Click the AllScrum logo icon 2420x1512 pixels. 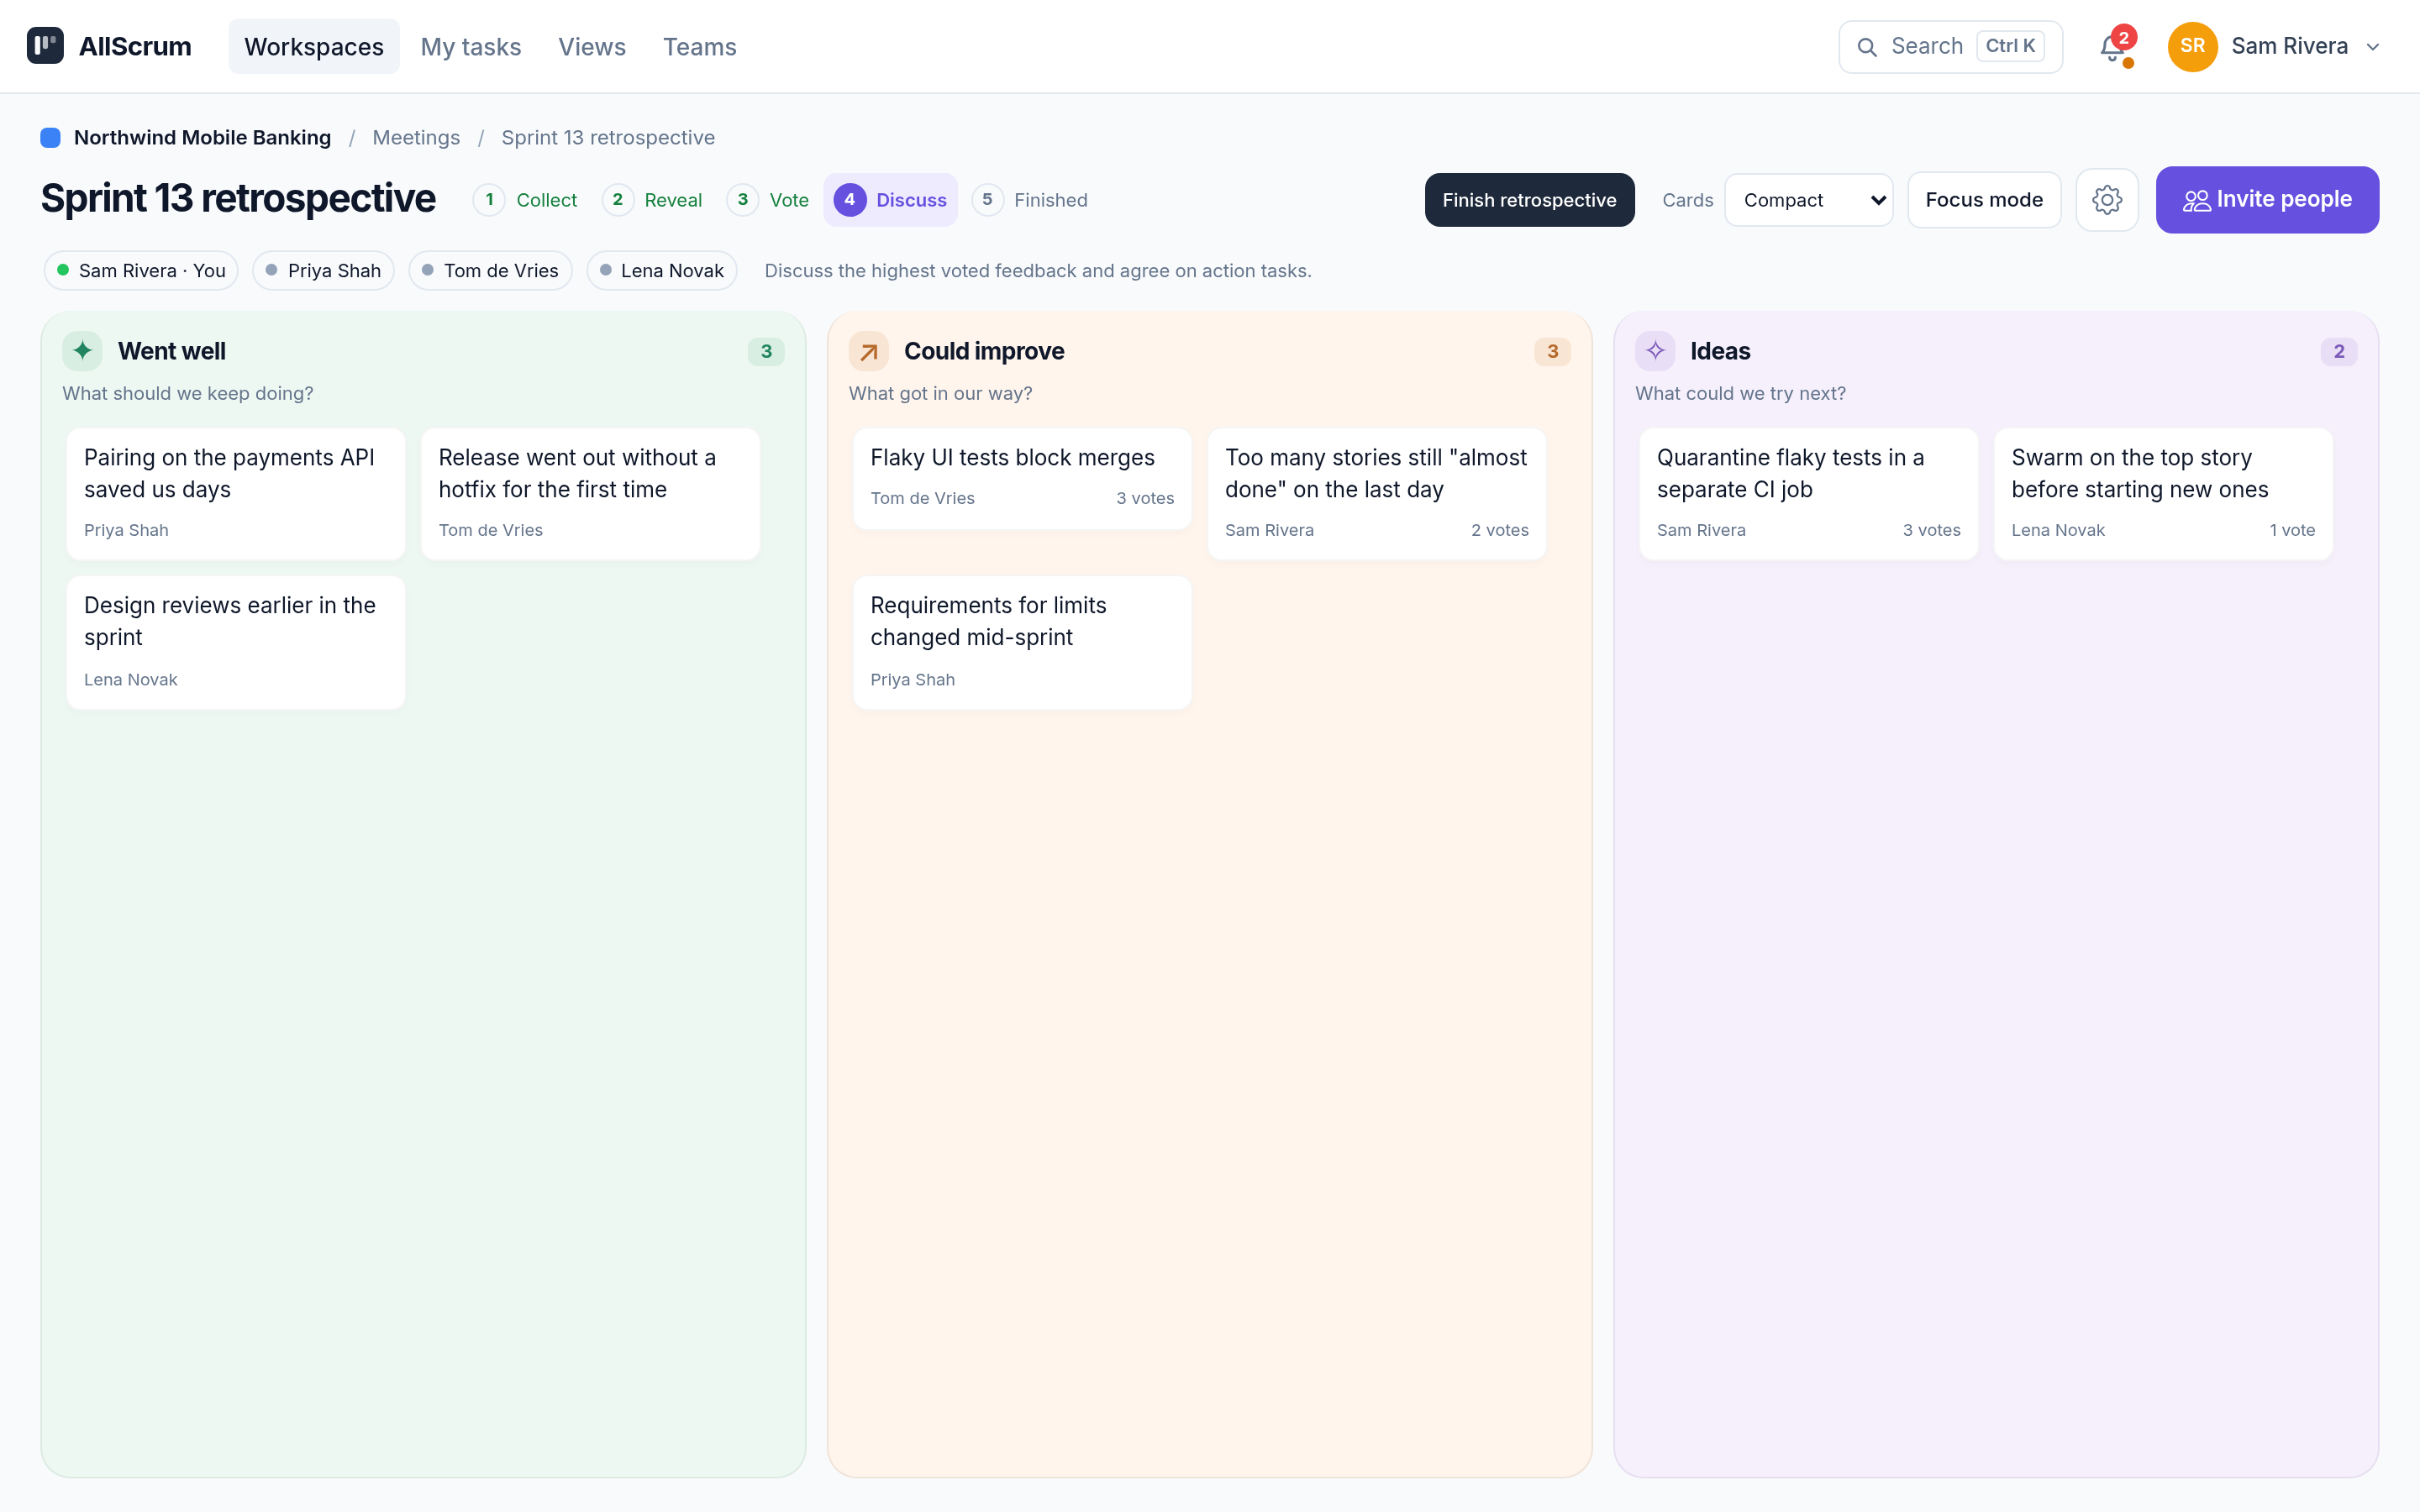(x=45, y=46)
